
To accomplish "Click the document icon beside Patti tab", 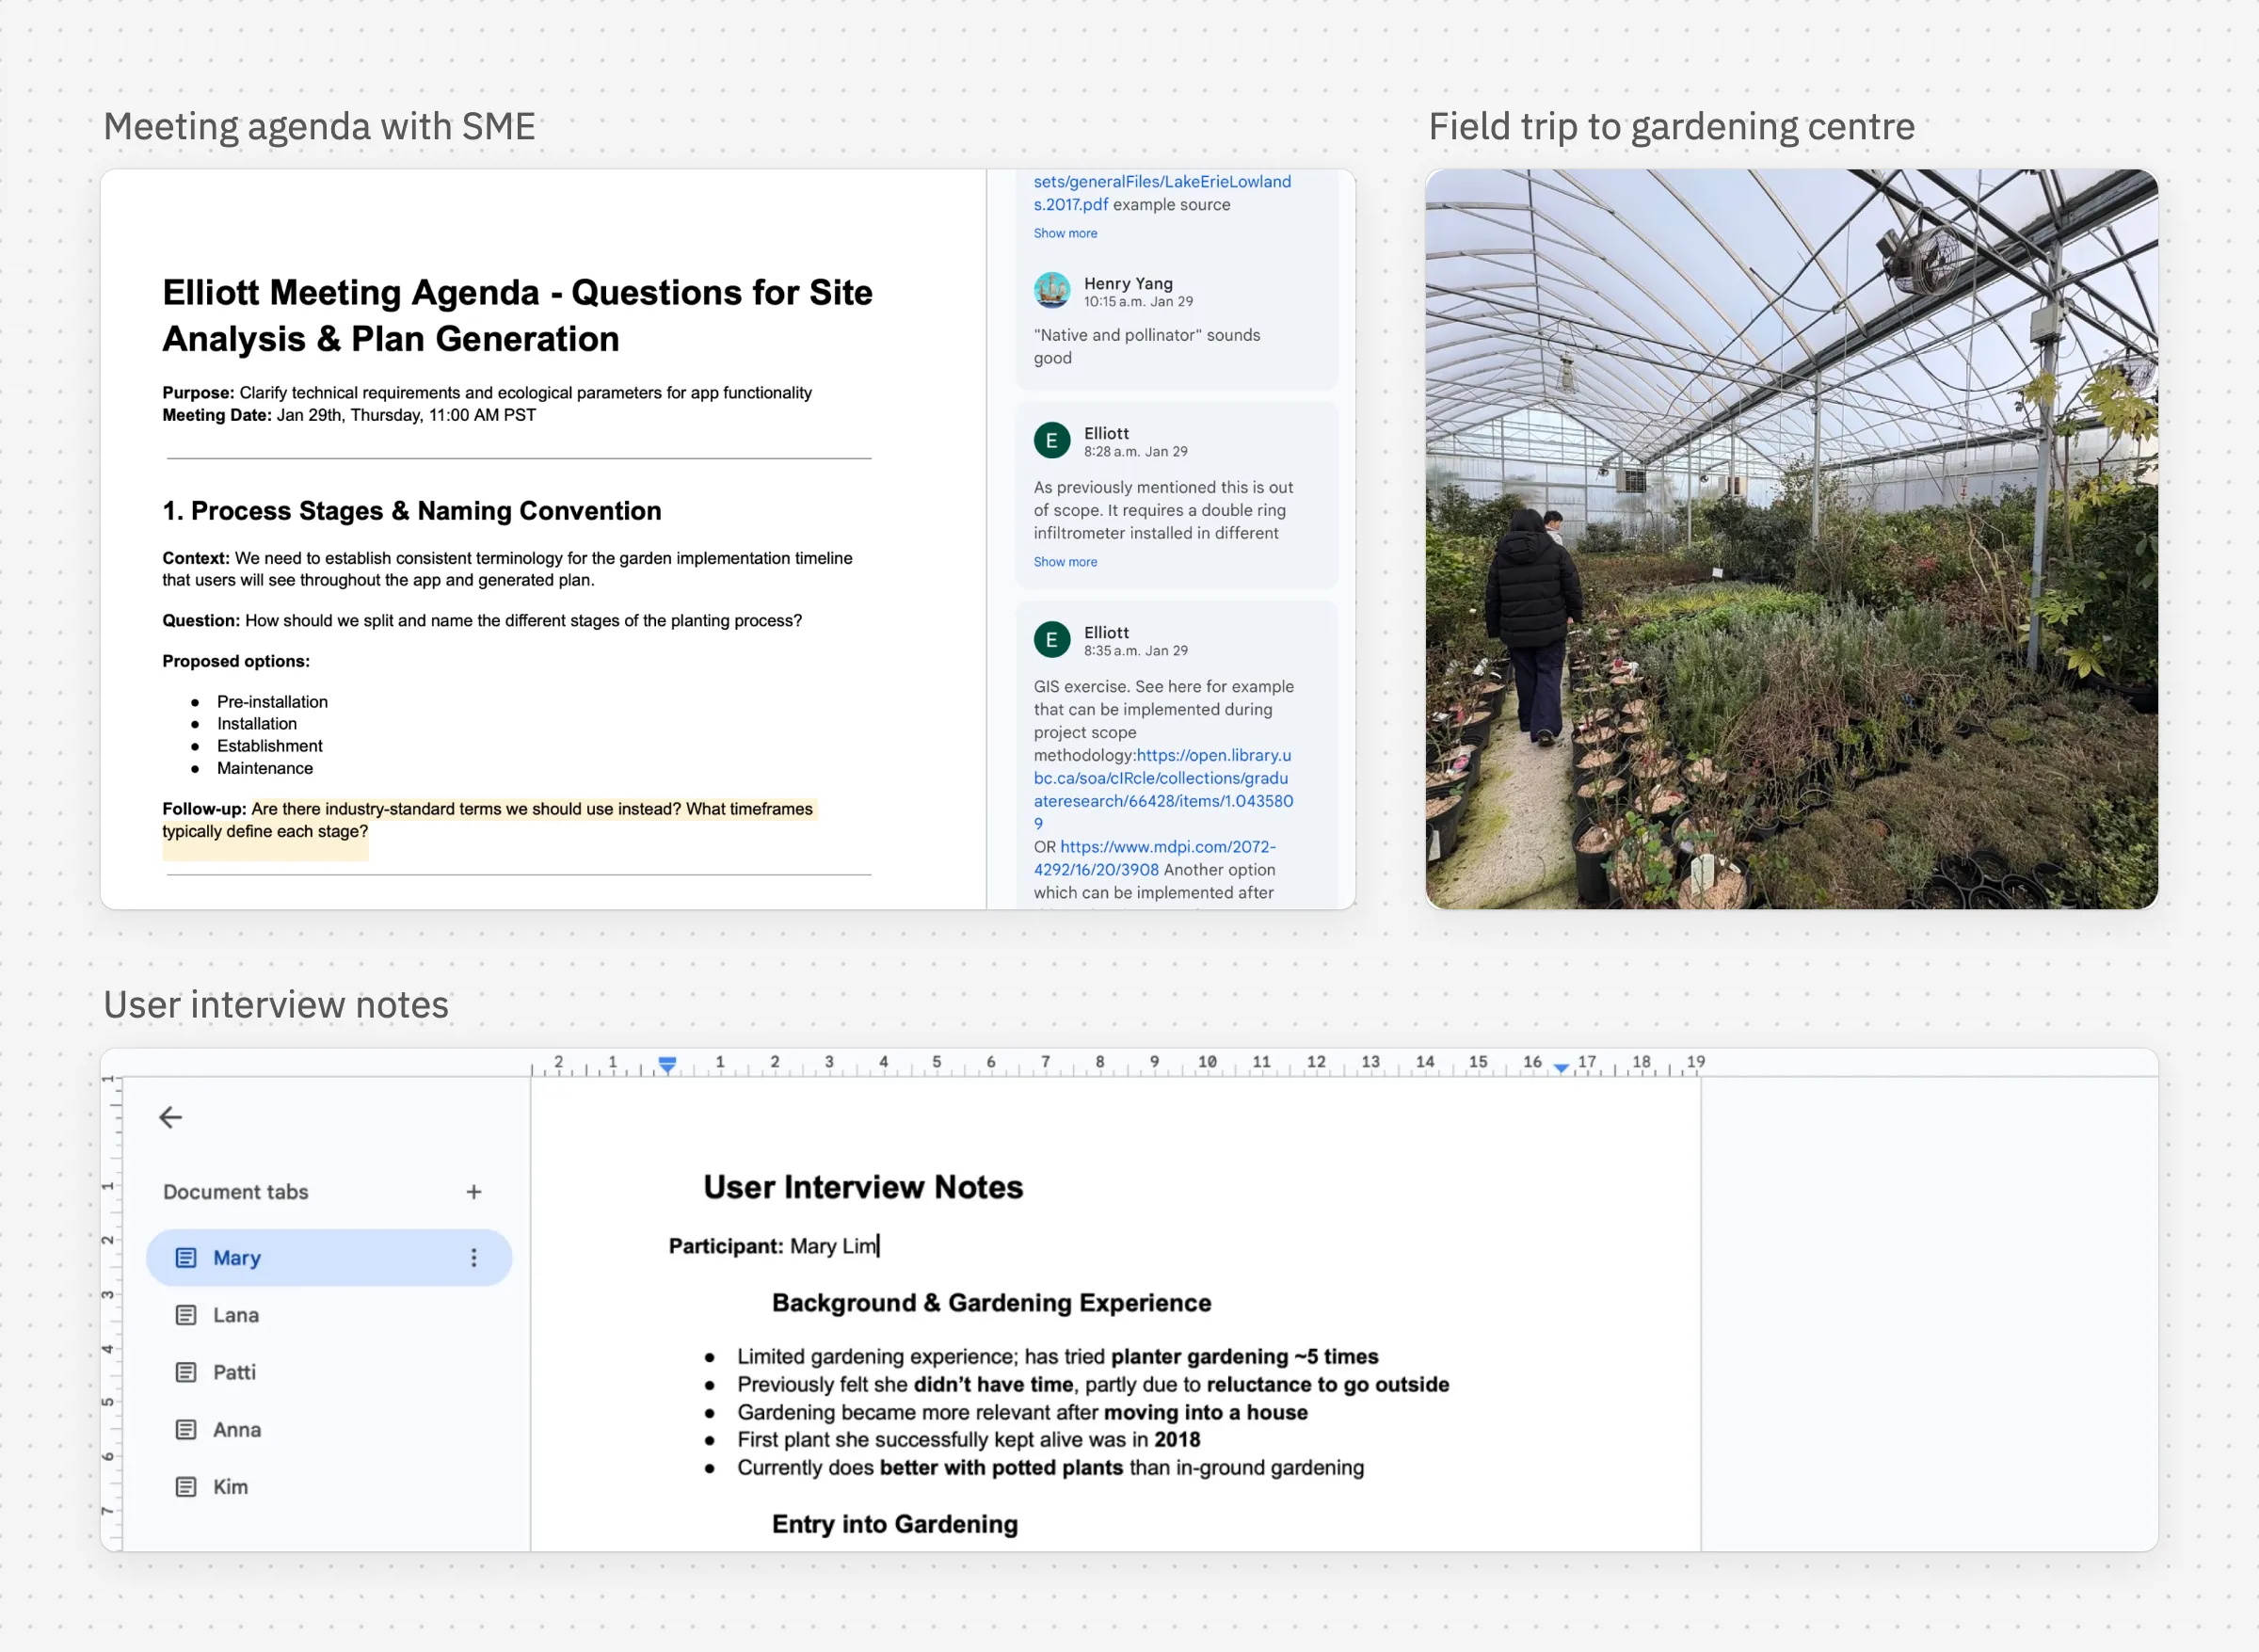I will (186, 1372).
